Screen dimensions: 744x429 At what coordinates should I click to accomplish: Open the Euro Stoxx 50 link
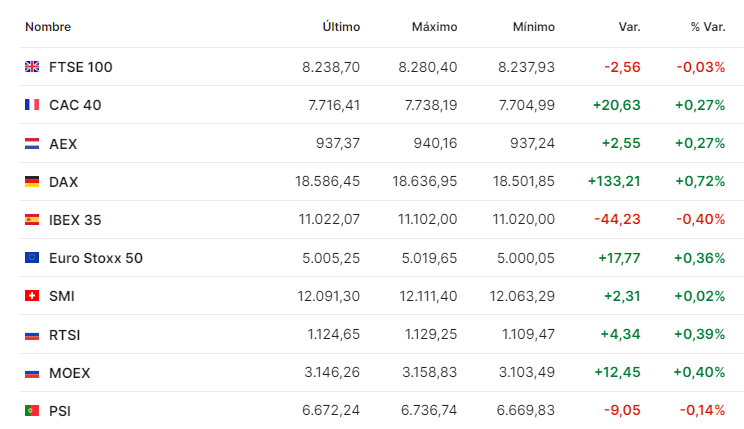96,258
